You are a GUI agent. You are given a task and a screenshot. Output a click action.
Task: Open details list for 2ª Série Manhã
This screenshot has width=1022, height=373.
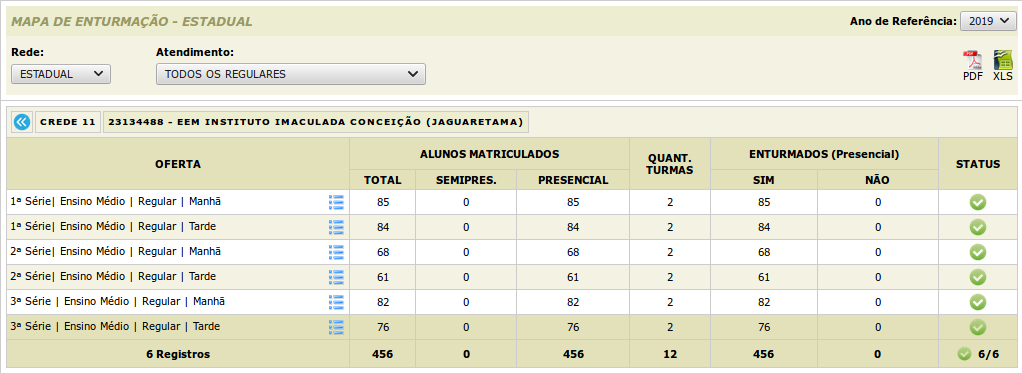336,252
